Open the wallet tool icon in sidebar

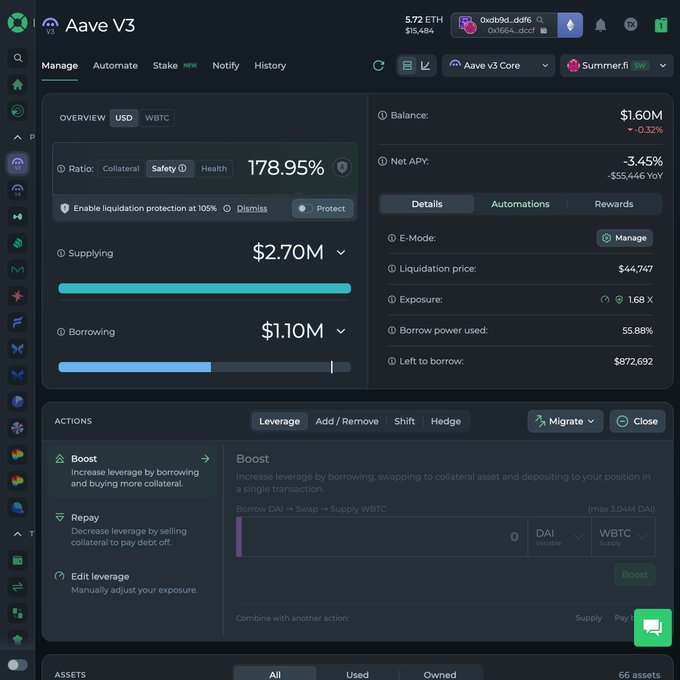click(x=18, y=560)
